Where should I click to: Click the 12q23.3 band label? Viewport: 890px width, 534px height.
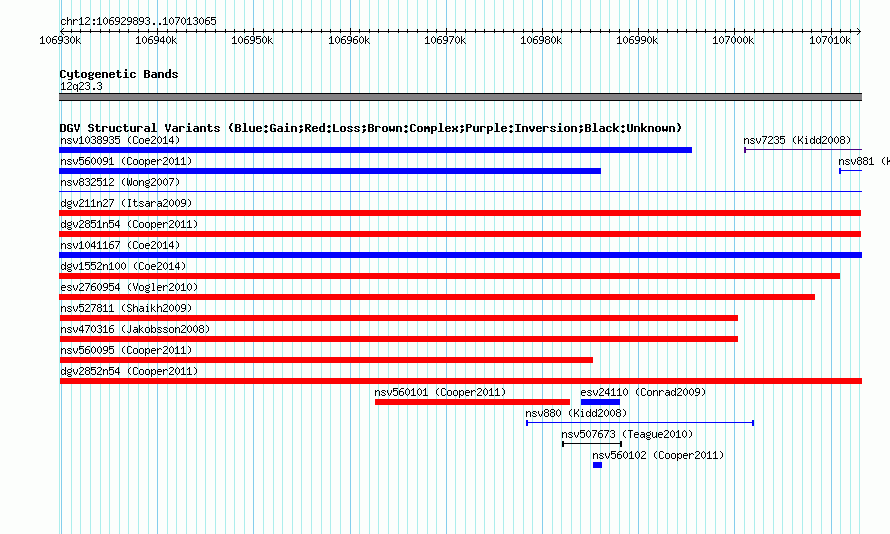coord(81,86)
